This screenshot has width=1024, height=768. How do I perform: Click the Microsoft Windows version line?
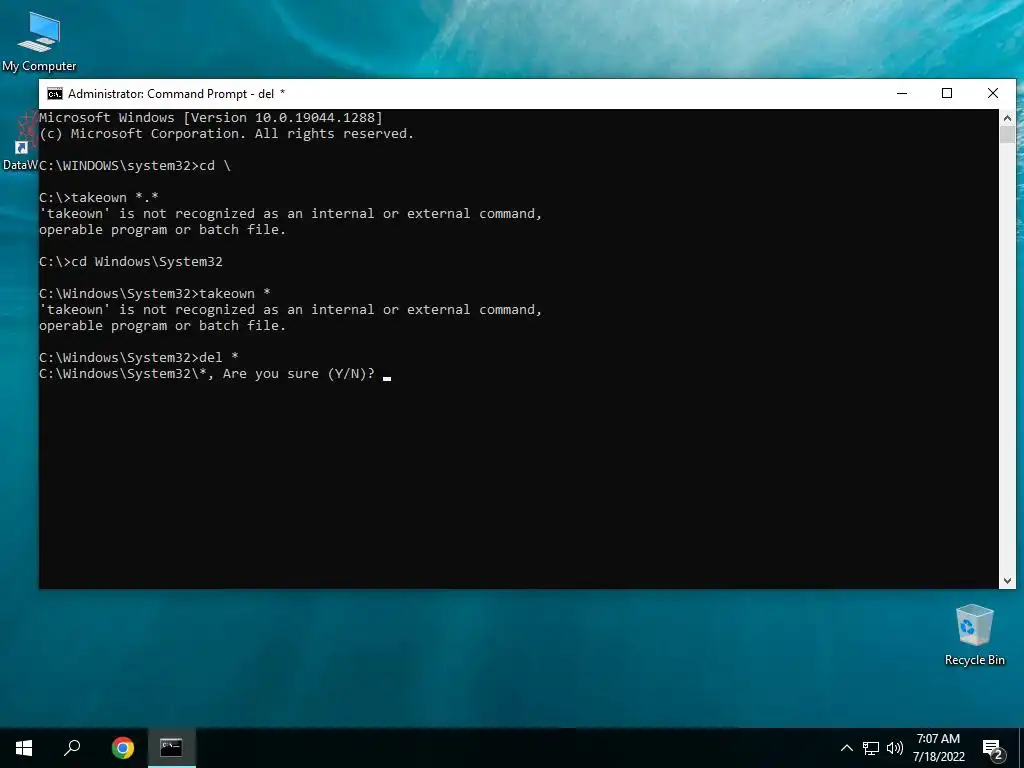click(211, 118)
